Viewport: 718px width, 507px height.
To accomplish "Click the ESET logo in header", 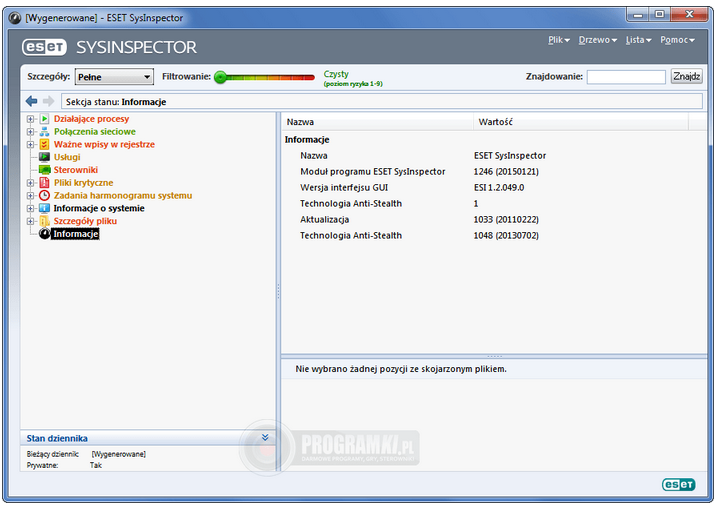I will tap(44, 47).
